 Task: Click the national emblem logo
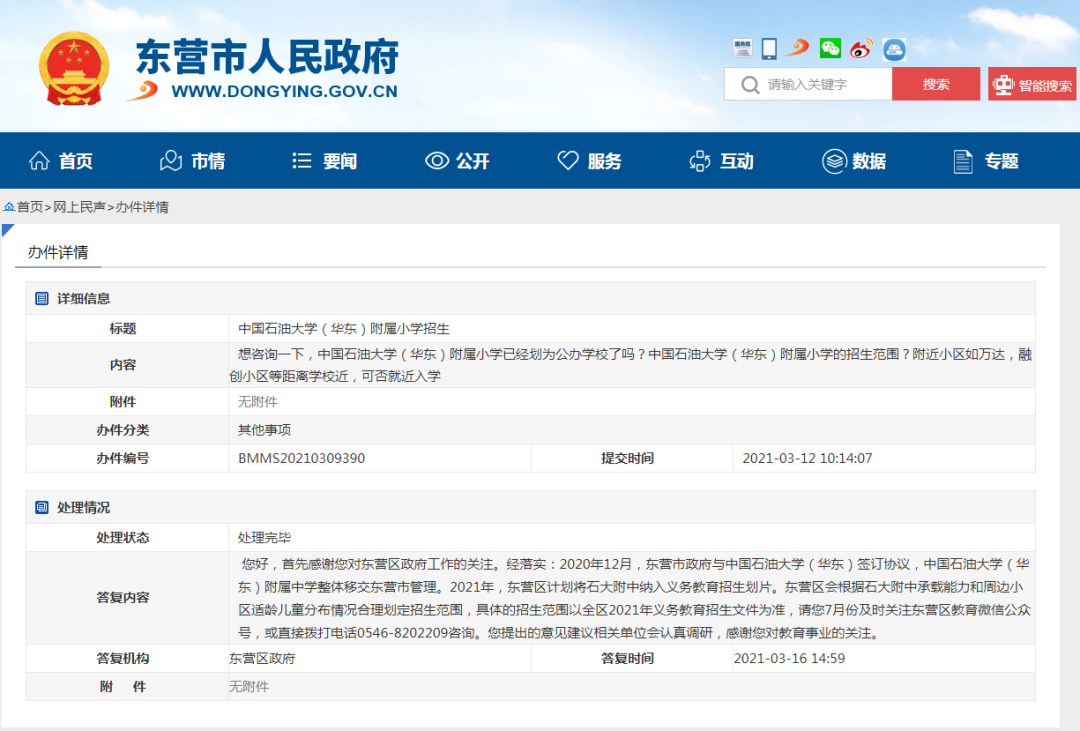pyautogui.click(x=74, y=69)
